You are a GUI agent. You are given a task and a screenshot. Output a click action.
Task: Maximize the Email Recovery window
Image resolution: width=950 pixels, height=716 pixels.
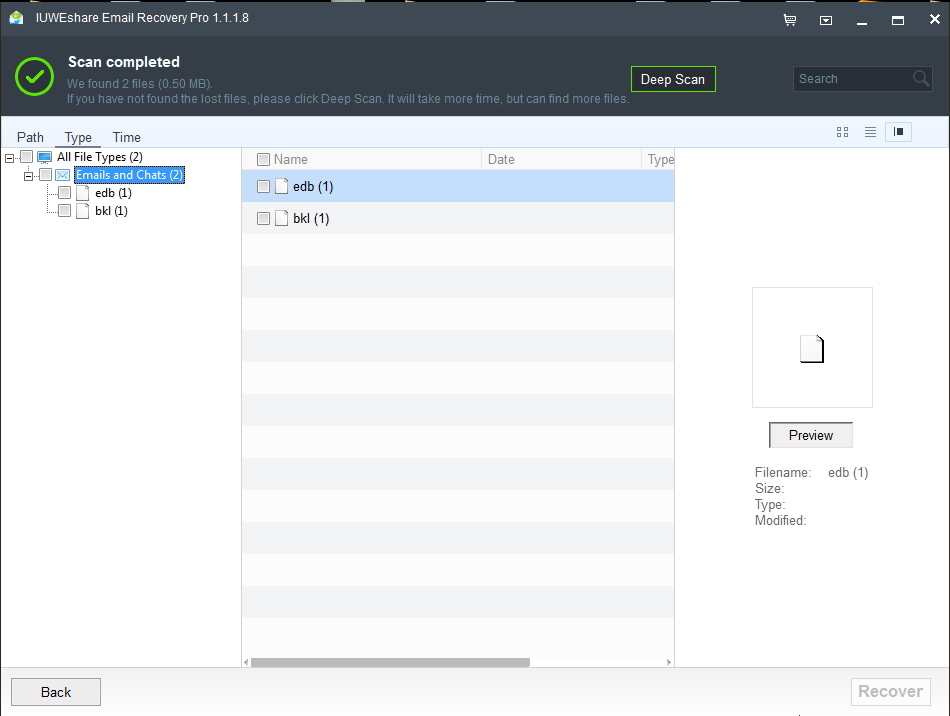point(898,20)
